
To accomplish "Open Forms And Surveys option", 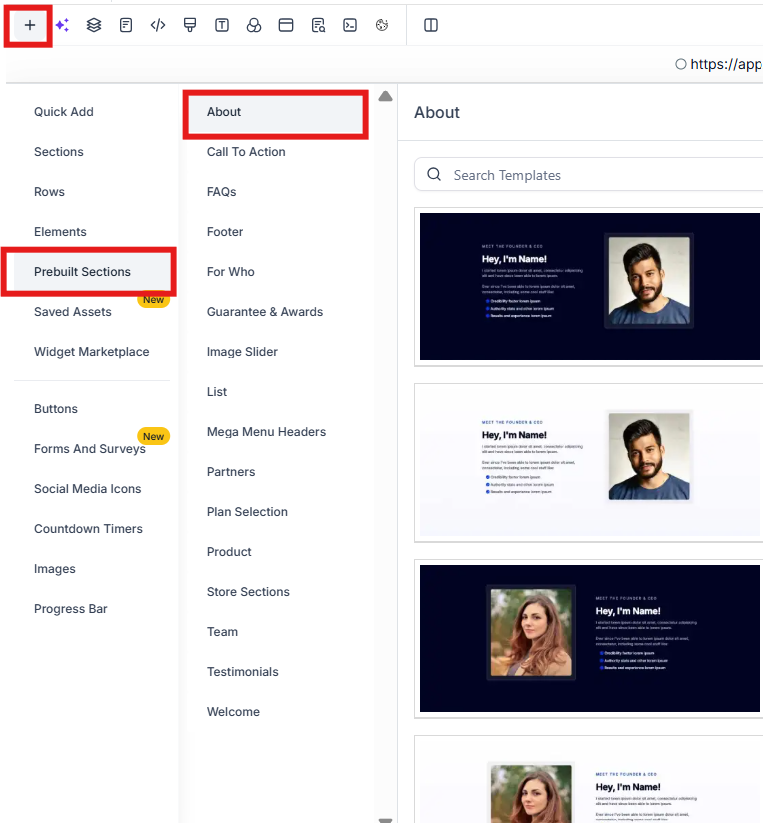I will (x=90, y=449).
